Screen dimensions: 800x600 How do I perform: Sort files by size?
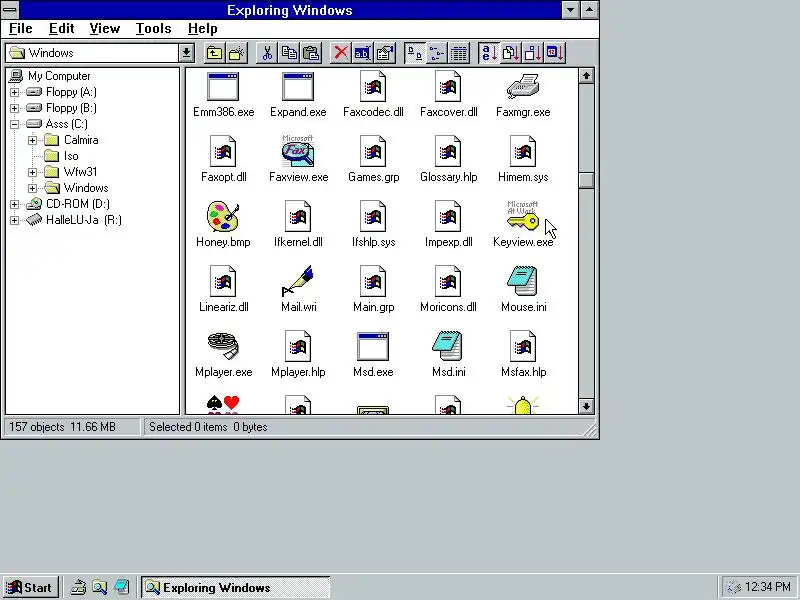tap(533, 53)
